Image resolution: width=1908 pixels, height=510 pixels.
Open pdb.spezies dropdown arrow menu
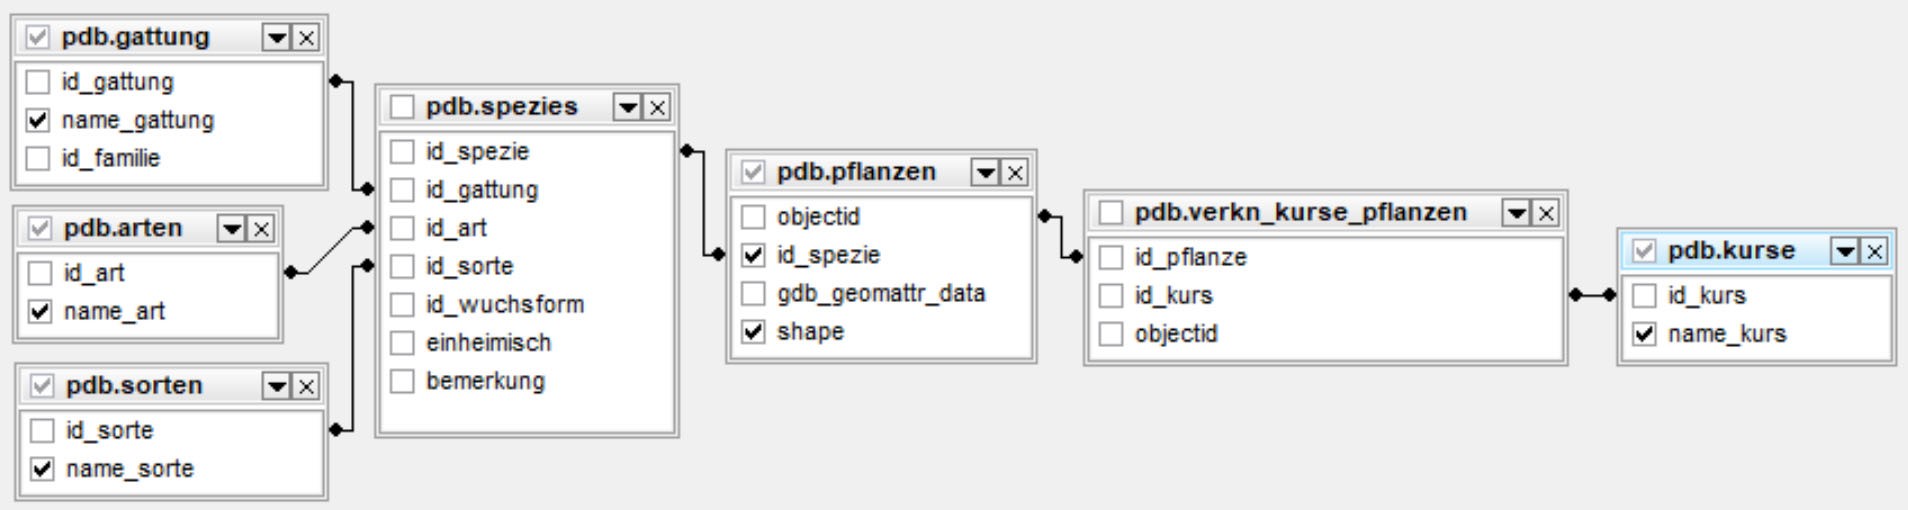627,108
